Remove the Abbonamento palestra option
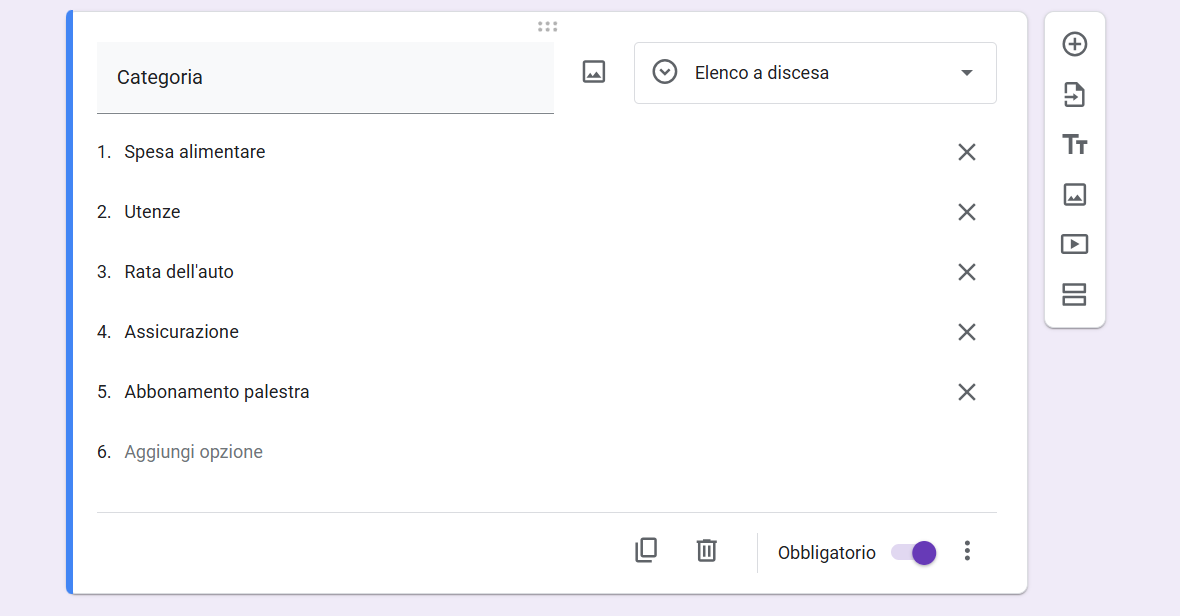 pos(966,391)
